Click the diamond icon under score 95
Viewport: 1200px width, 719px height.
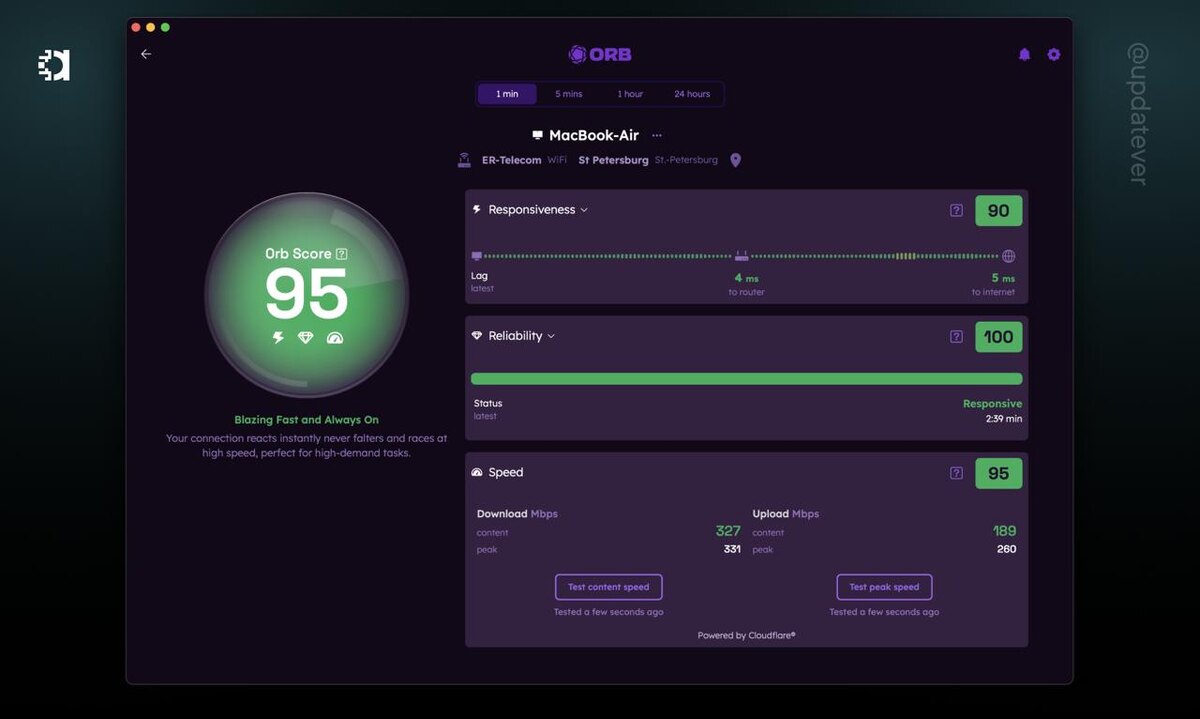tap(306, 338)
